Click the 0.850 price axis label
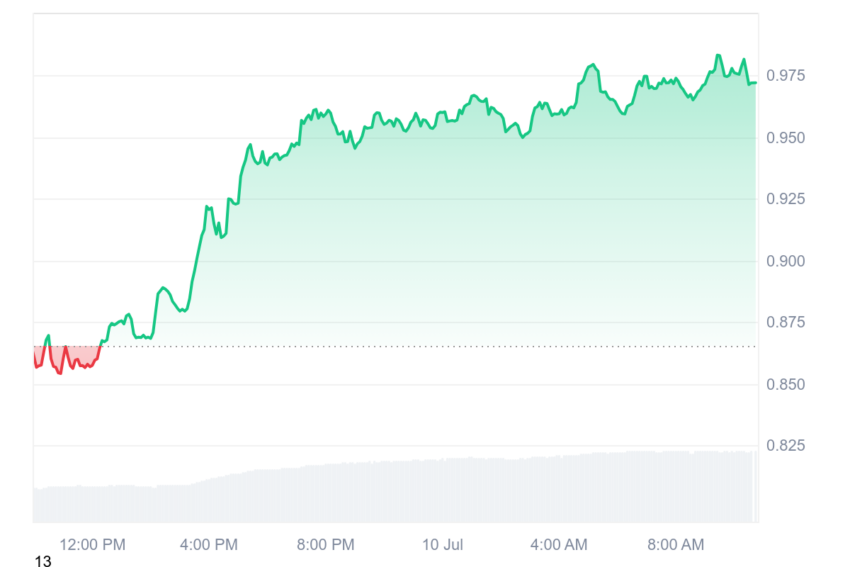The image size is (850, 567). coord(785,384)
